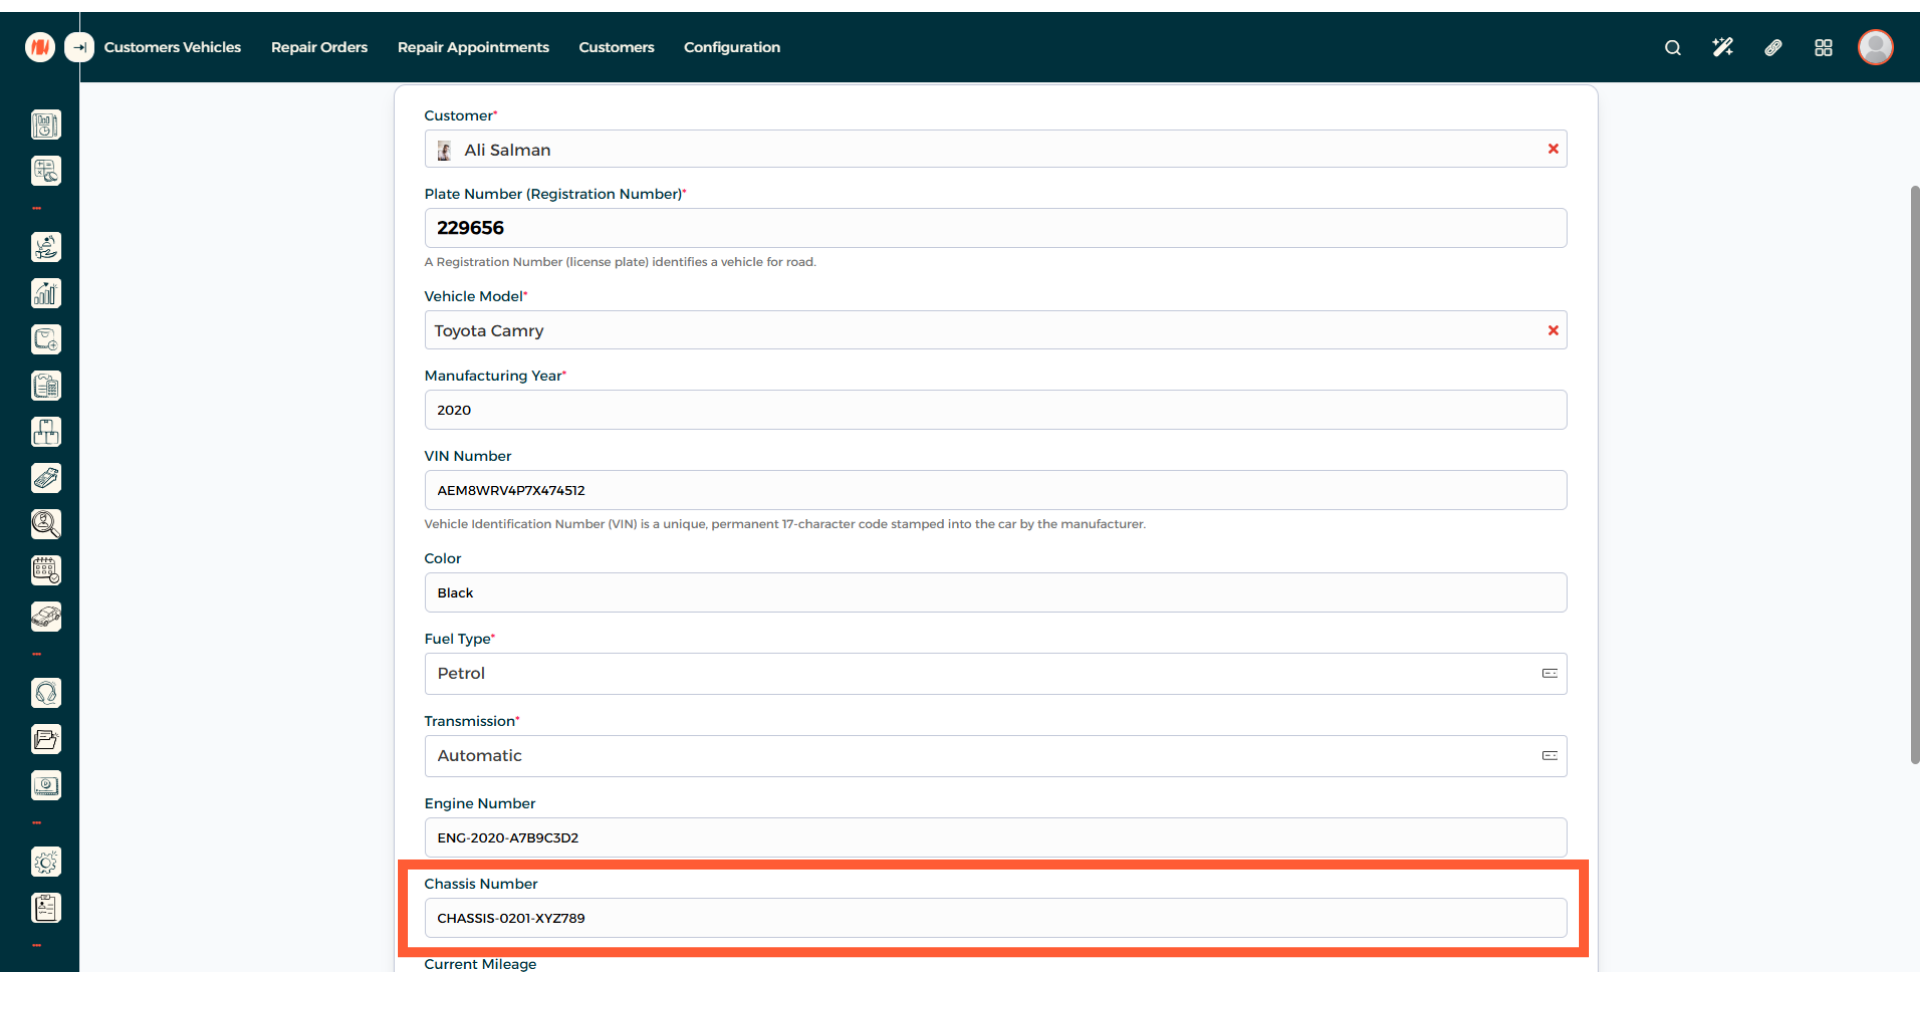
Task: Click the calendar icon in the sidebar
Action: 46,570
